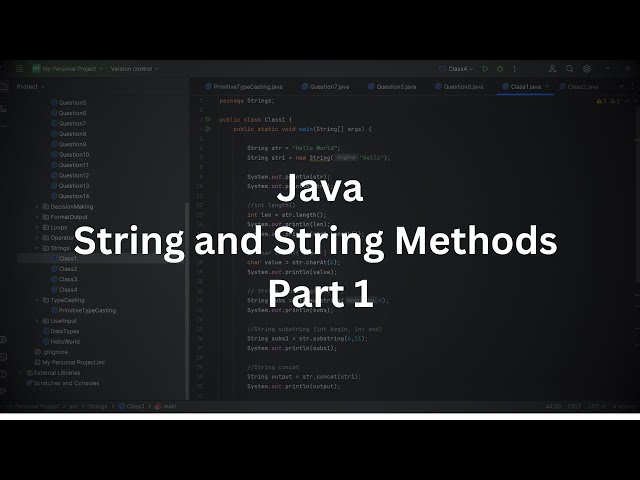
Task: Select Class1 in Strings package
Action: pyautogui.click(x=64, y=258)
